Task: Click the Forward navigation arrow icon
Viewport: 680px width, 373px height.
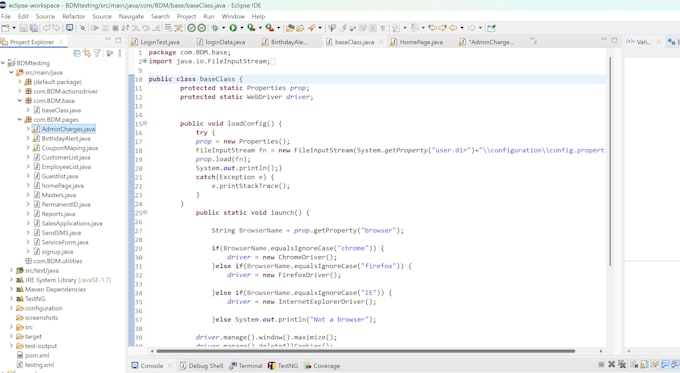Action: click(471, 28)
